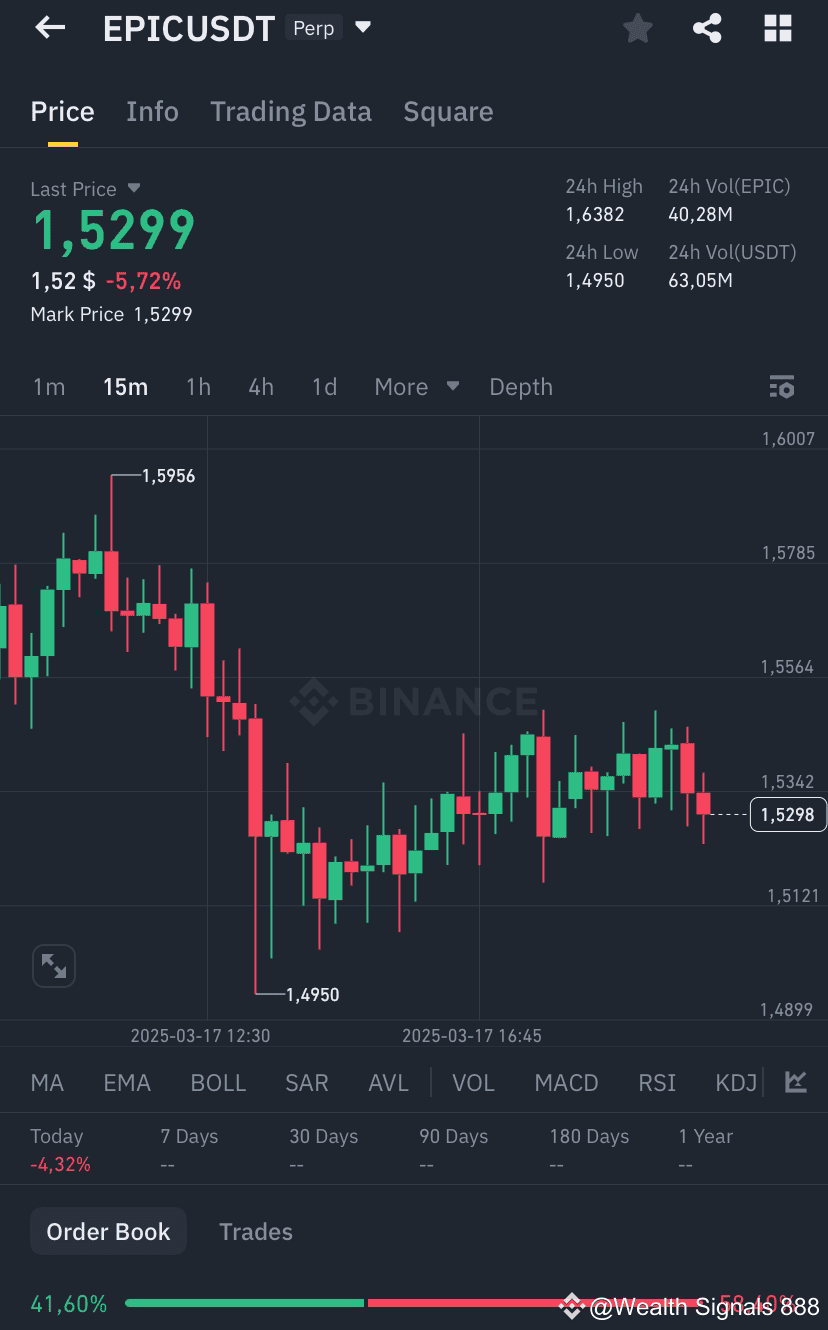Switch to the Trading Data tab
This screenshot has width=828, height=1330.
coord(290,111)
